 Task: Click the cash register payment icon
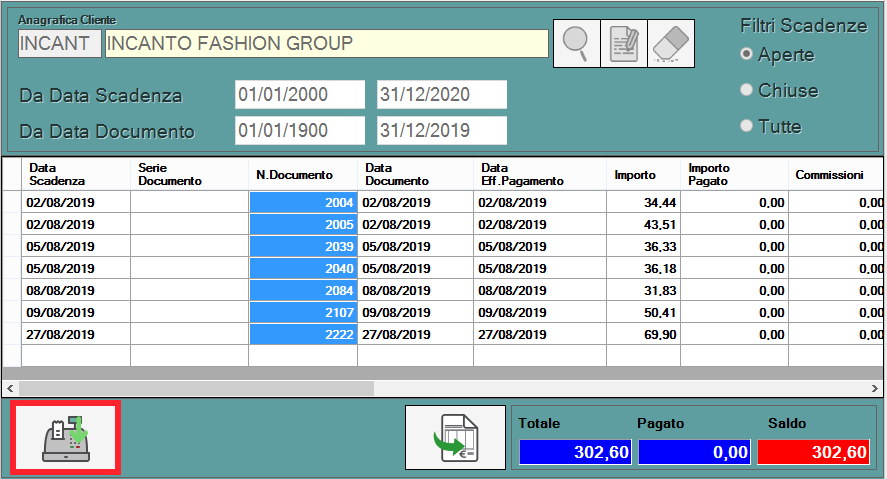[65, 437]
